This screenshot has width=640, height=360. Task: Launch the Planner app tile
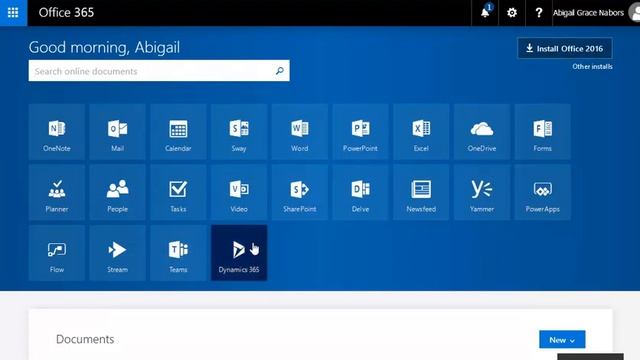(57, 193)
